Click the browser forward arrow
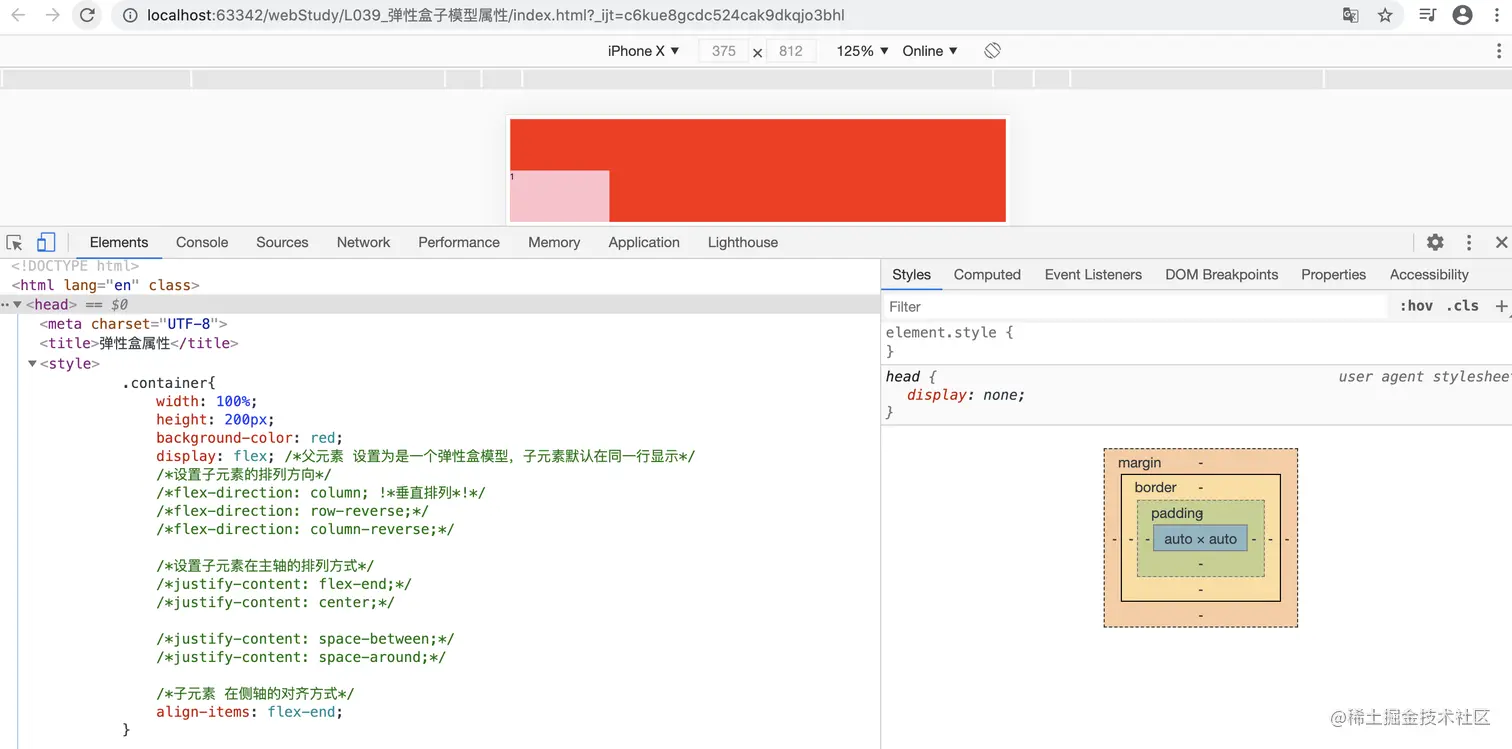 [x=52, y=15]
